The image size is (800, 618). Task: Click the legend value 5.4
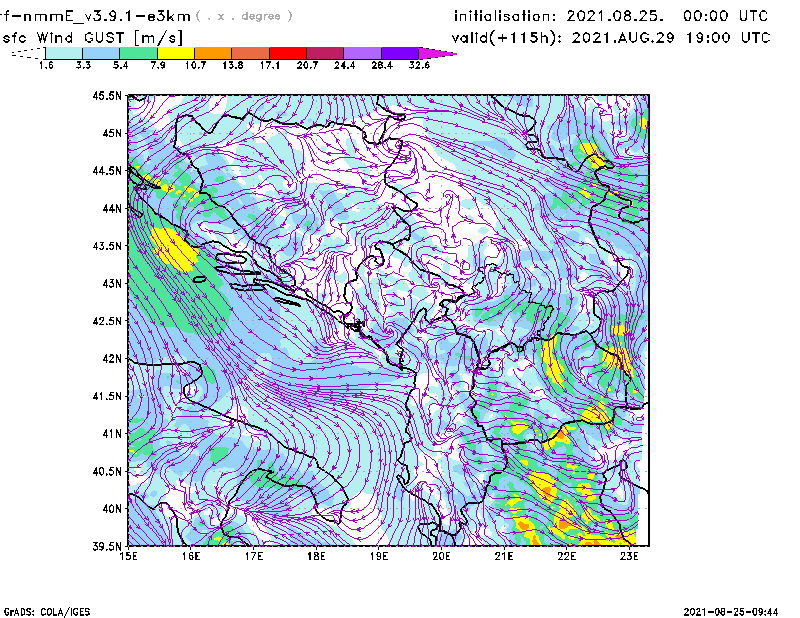click(120, 65)
